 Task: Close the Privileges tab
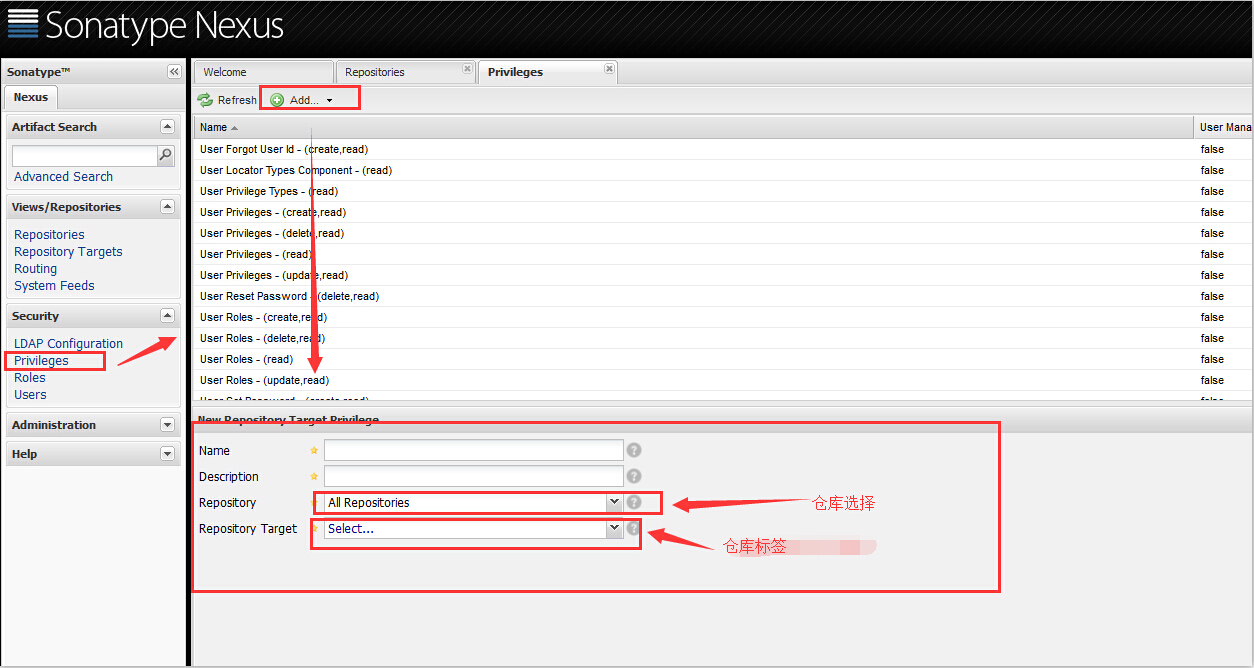pos(610,69)
